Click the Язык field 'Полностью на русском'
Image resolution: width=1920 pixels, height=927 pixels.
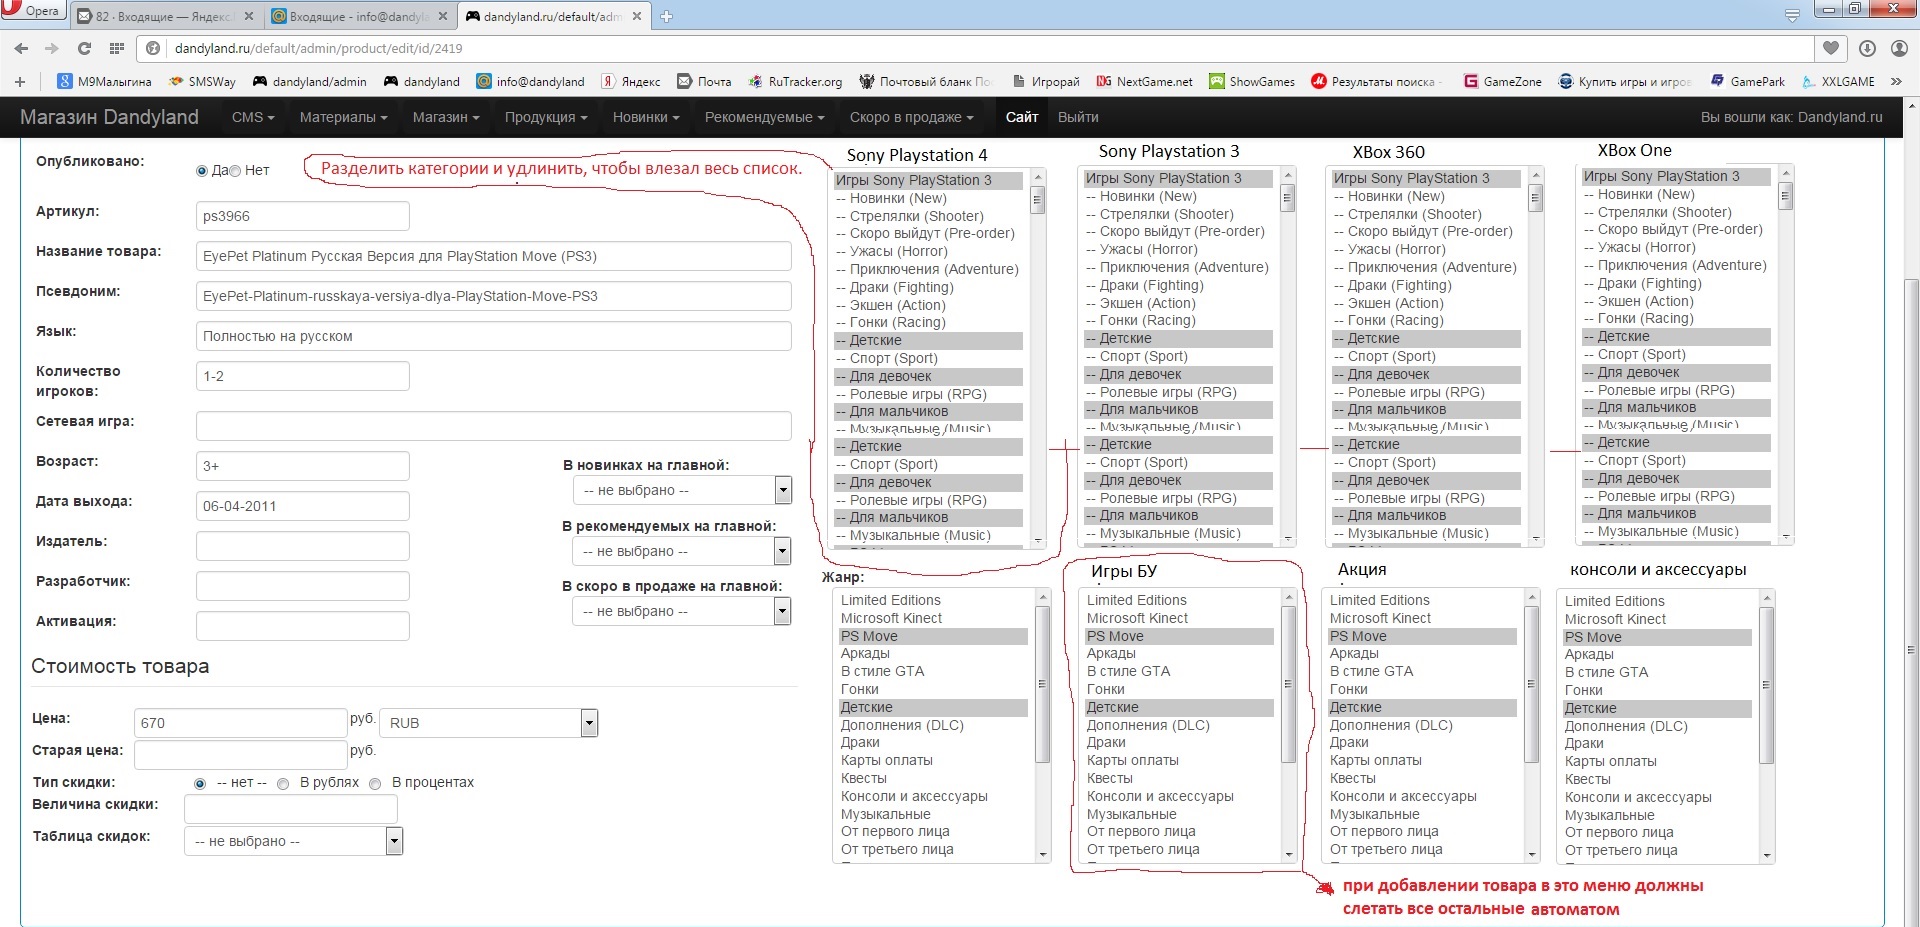coord(494,336)
